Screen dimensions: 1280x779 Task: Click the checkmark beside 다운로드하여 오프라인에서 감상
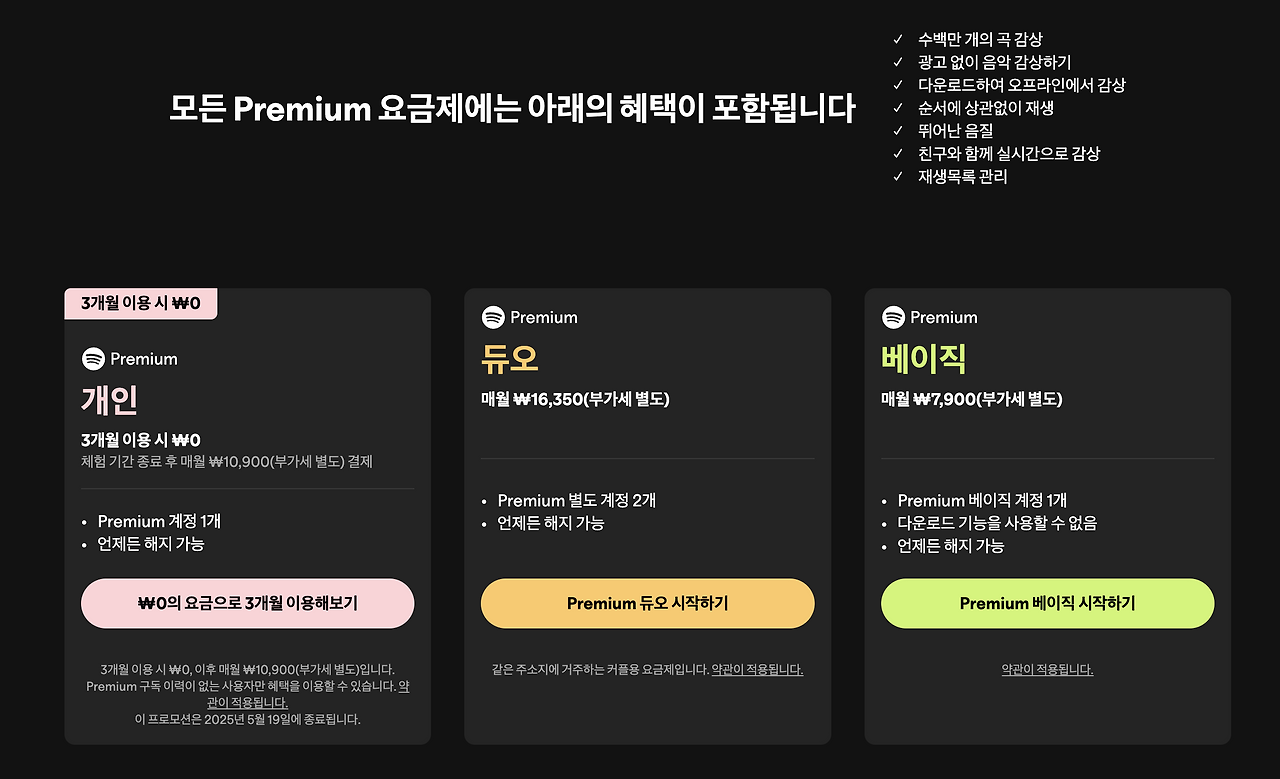point(897,85)
